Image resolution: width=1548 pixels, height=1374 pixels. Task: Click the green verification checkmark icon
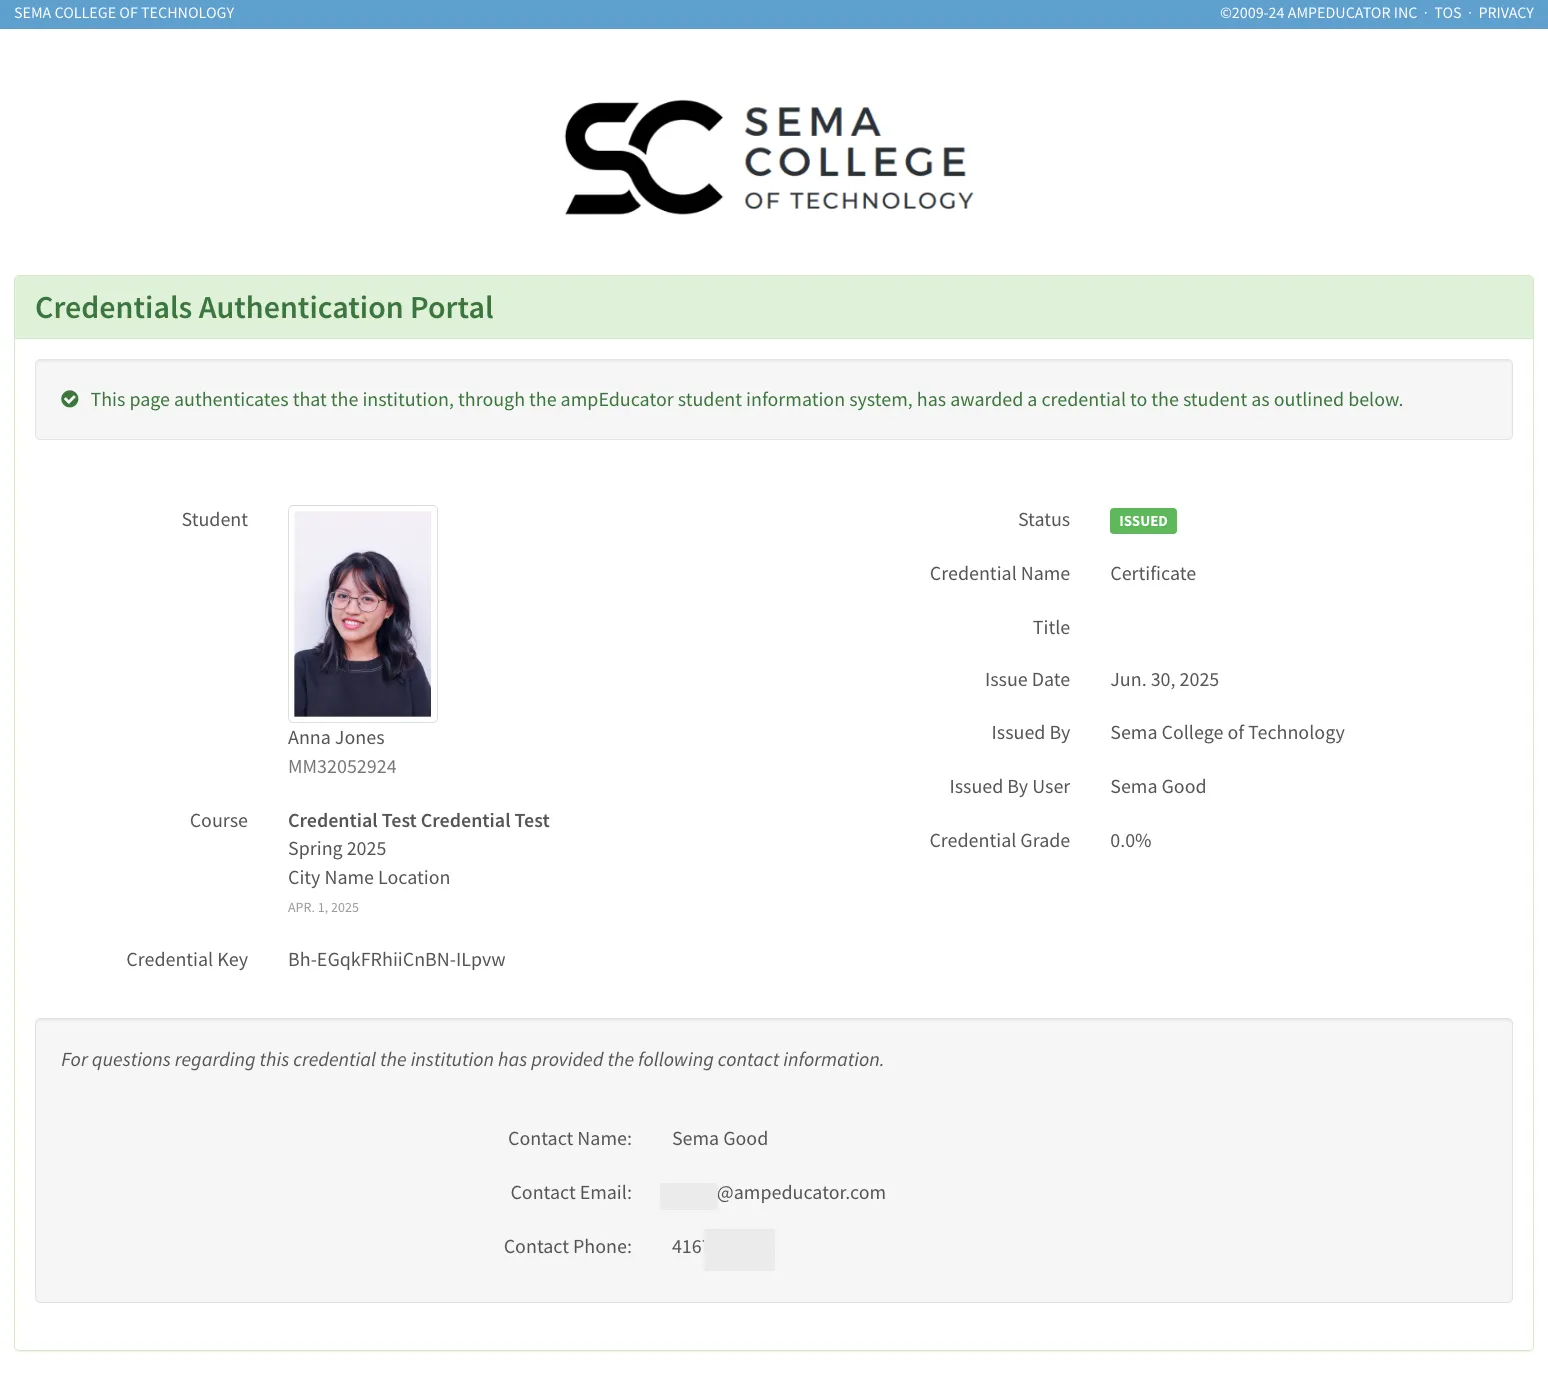coord(70,399)
